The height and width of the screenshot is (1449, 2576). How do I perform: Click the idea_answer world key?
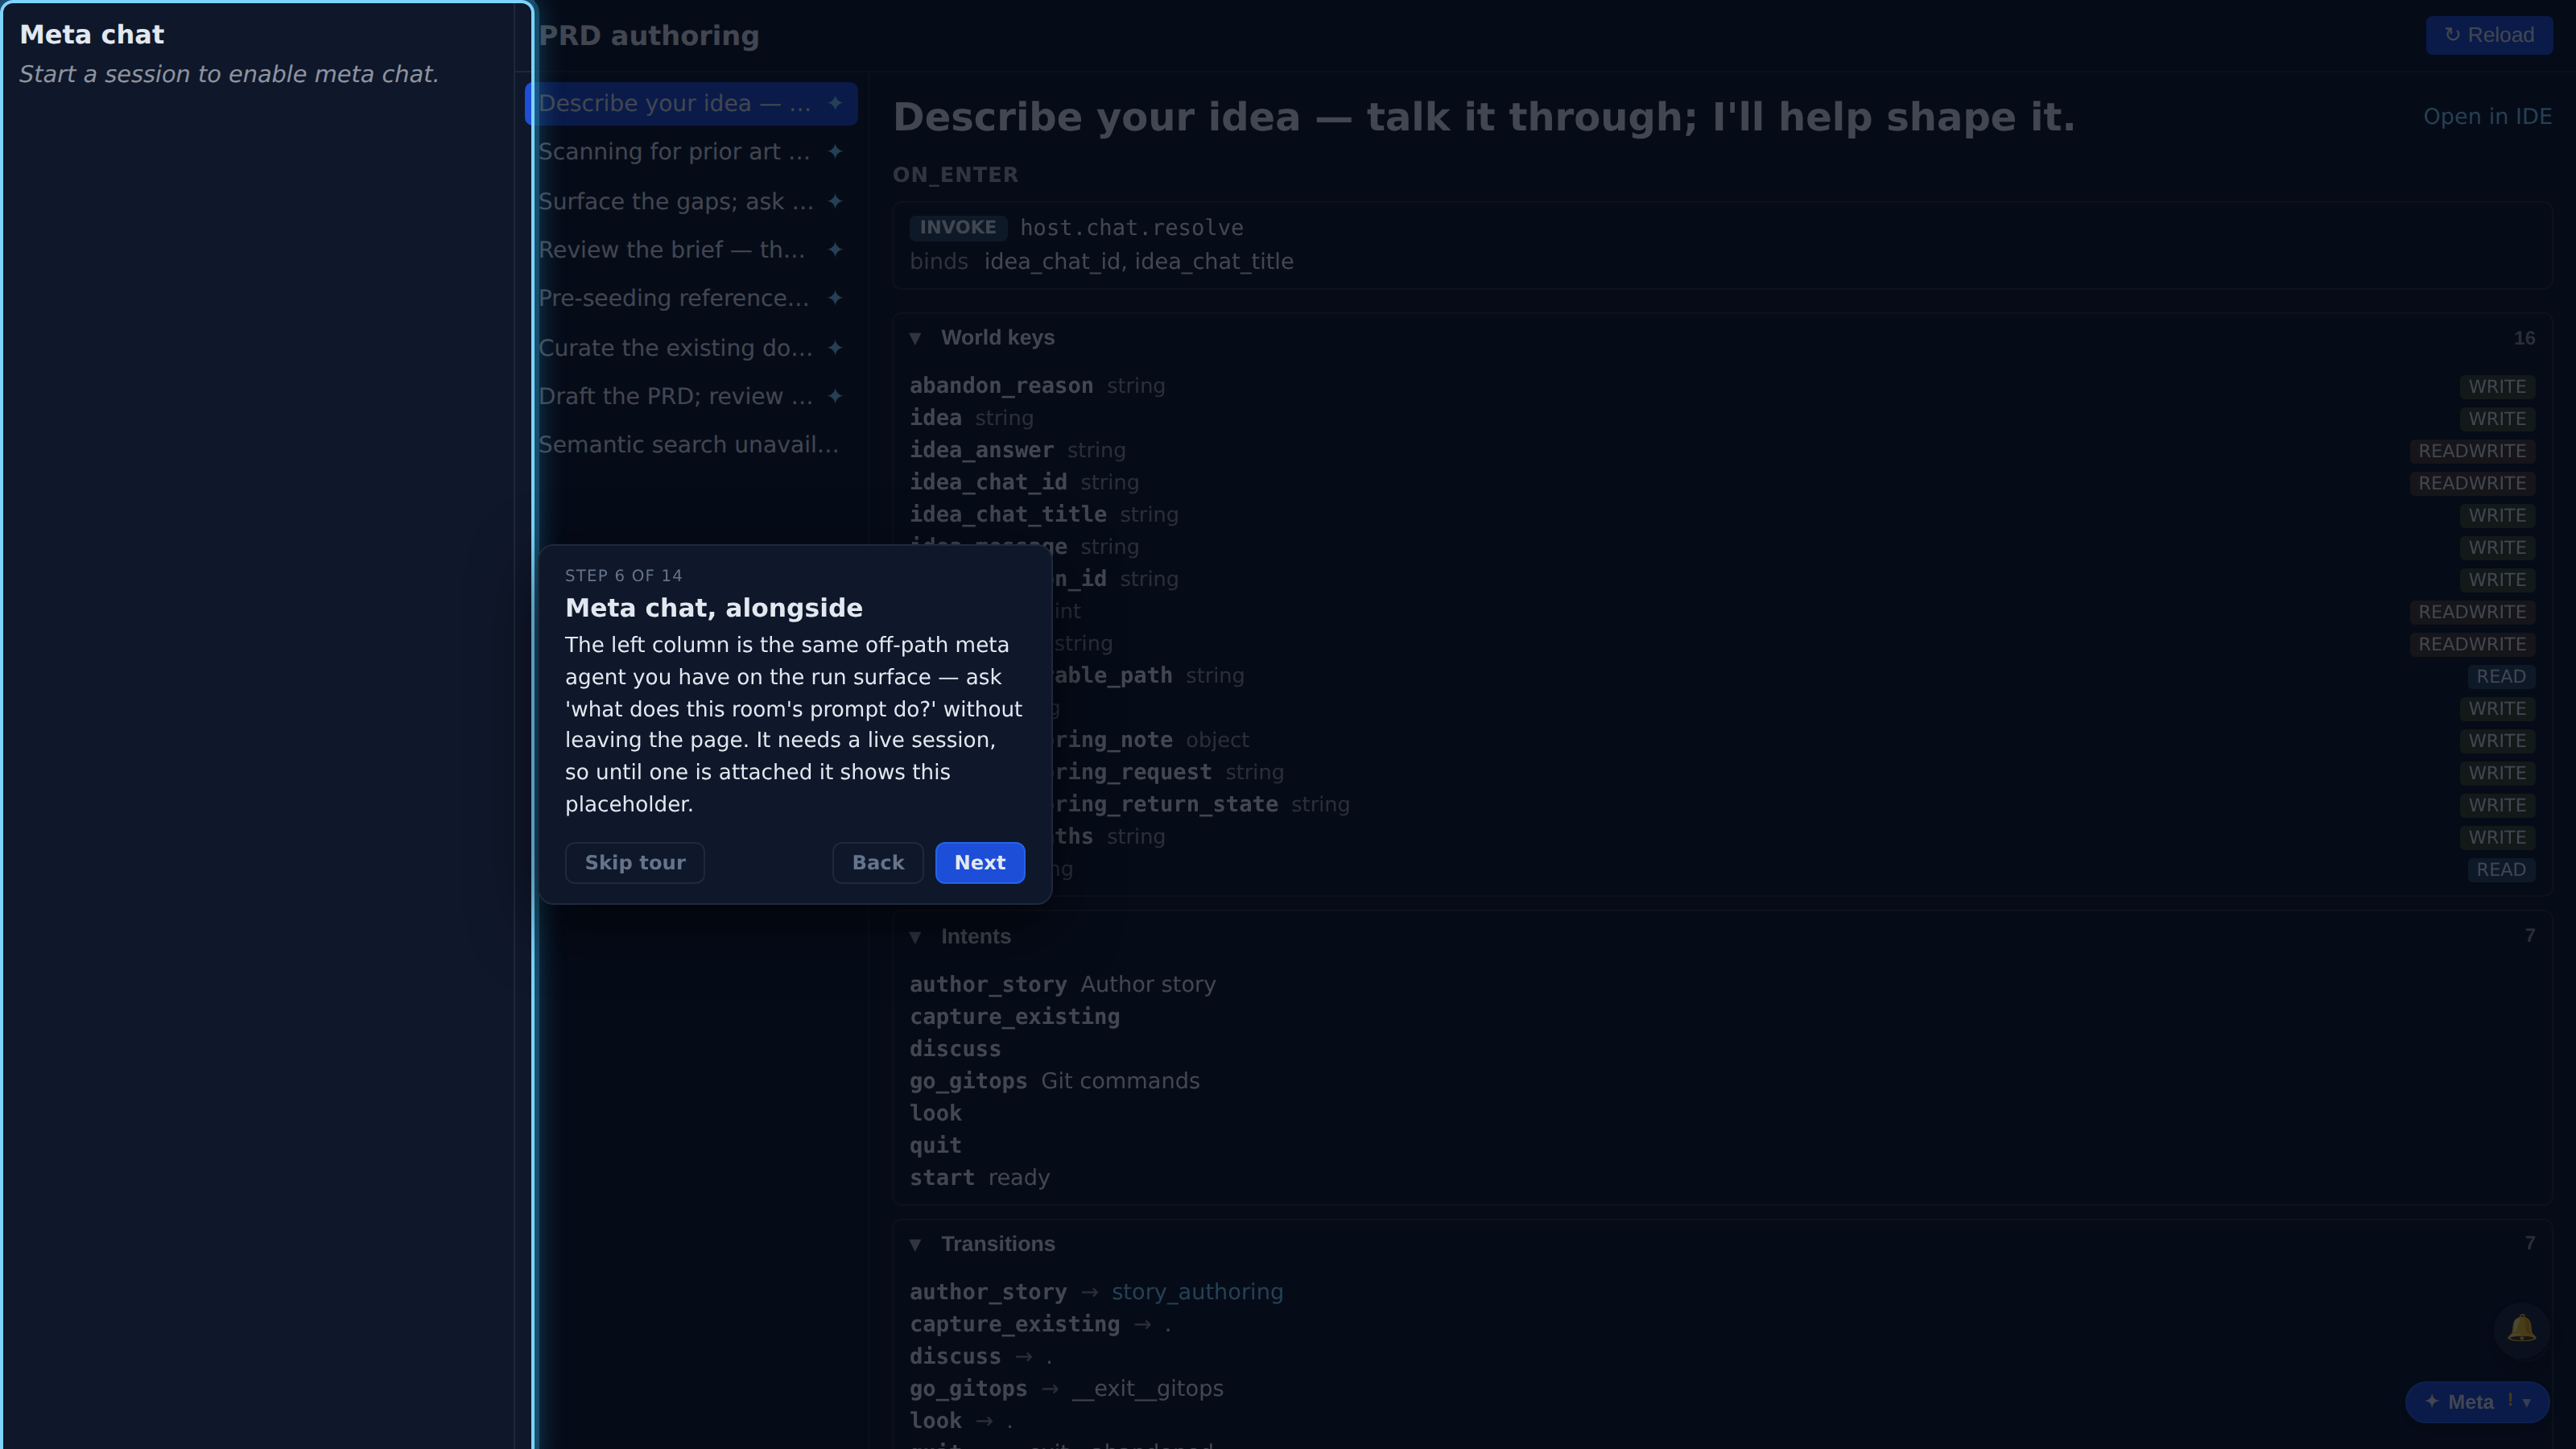(x=981, y=451)
